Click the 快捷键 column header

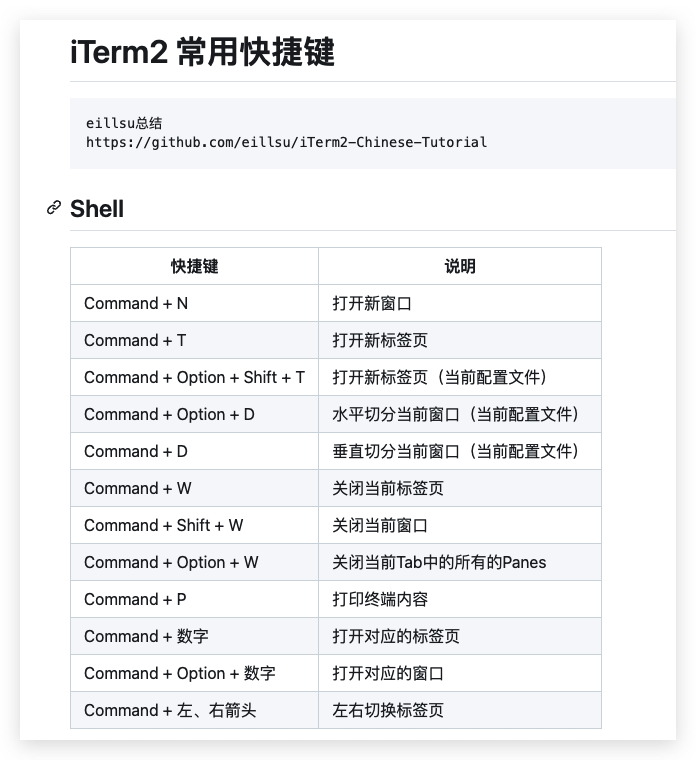click(194, 266)
